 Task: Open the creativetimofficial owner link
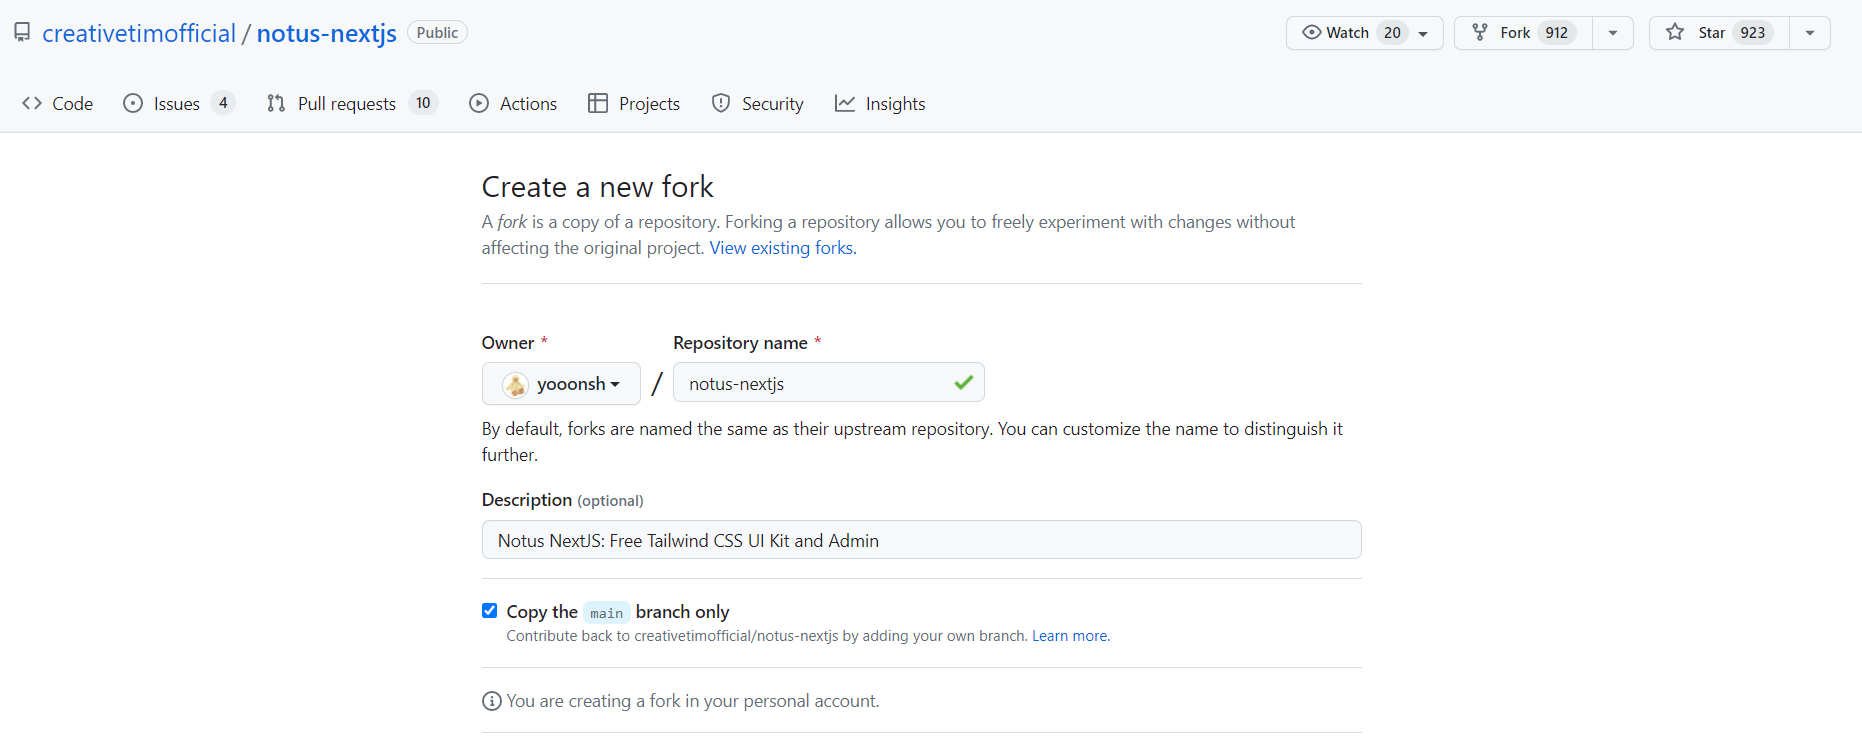pyautogui.click(x=139, y=33)
